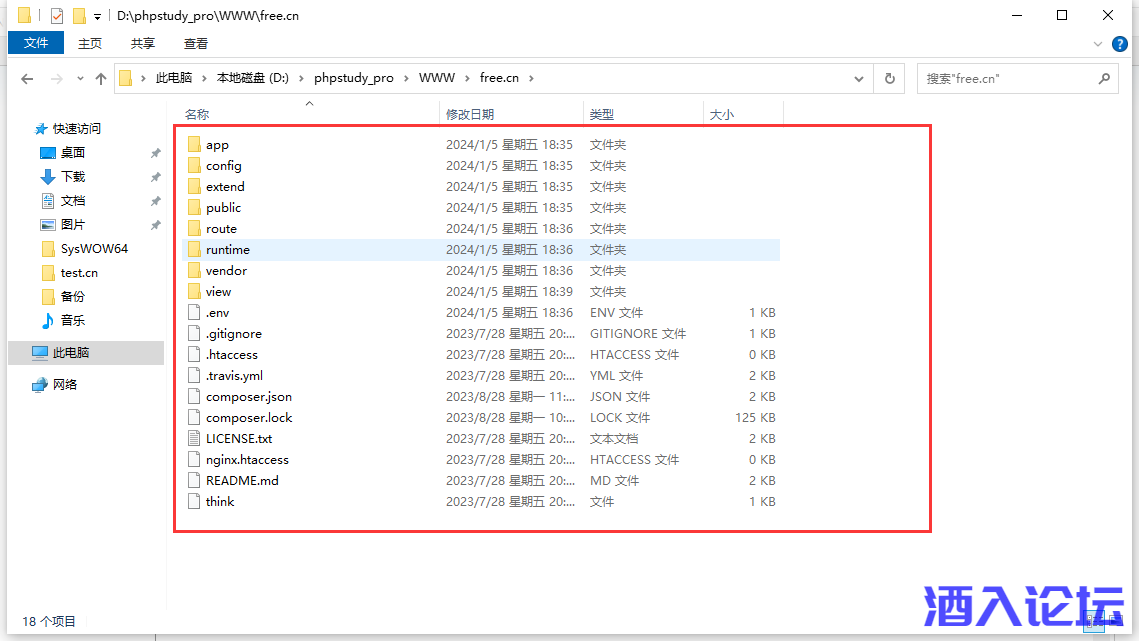Click the properties icon in title bar
Viewport: 1139px width, 641px height.
[57, 16]
